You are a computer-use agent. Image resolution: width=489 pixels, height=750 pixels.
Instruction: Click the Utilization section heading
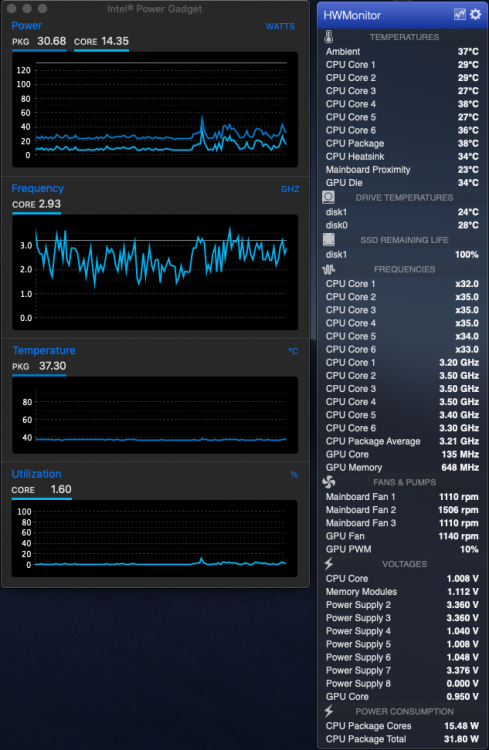[36, 474]
